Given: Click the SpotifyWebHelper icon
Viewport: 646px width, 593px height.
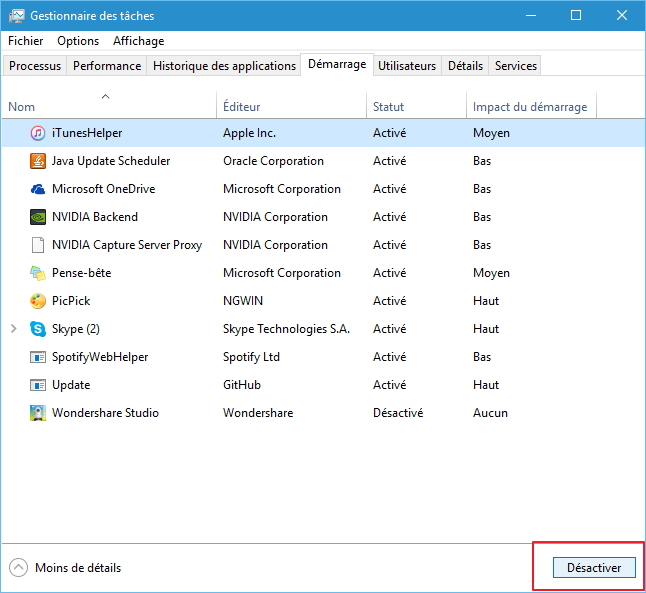Looking at the screenshot, I should tap(37, 357).
